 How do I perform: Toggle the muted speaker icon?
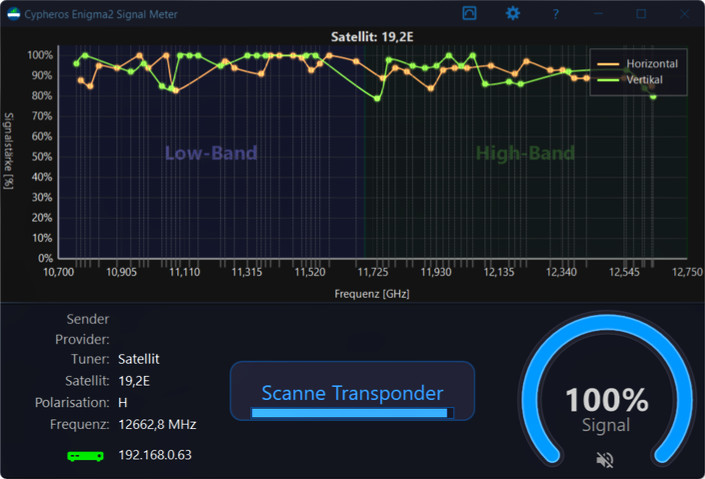pyautogui.click(x=605, y=460)
